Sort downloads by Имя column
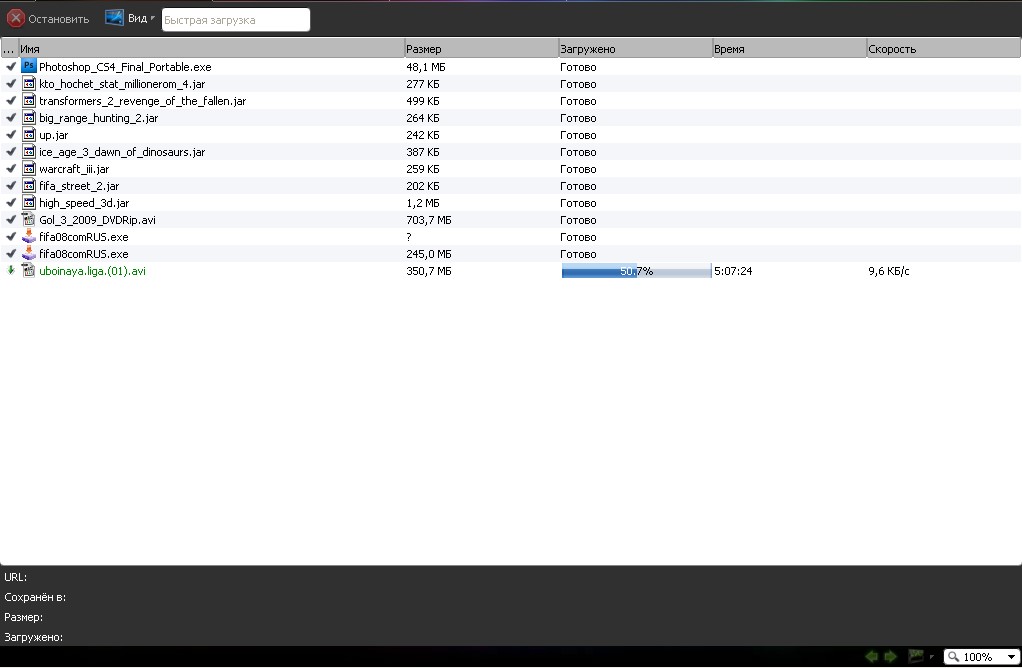 click(x=211, y=49)
